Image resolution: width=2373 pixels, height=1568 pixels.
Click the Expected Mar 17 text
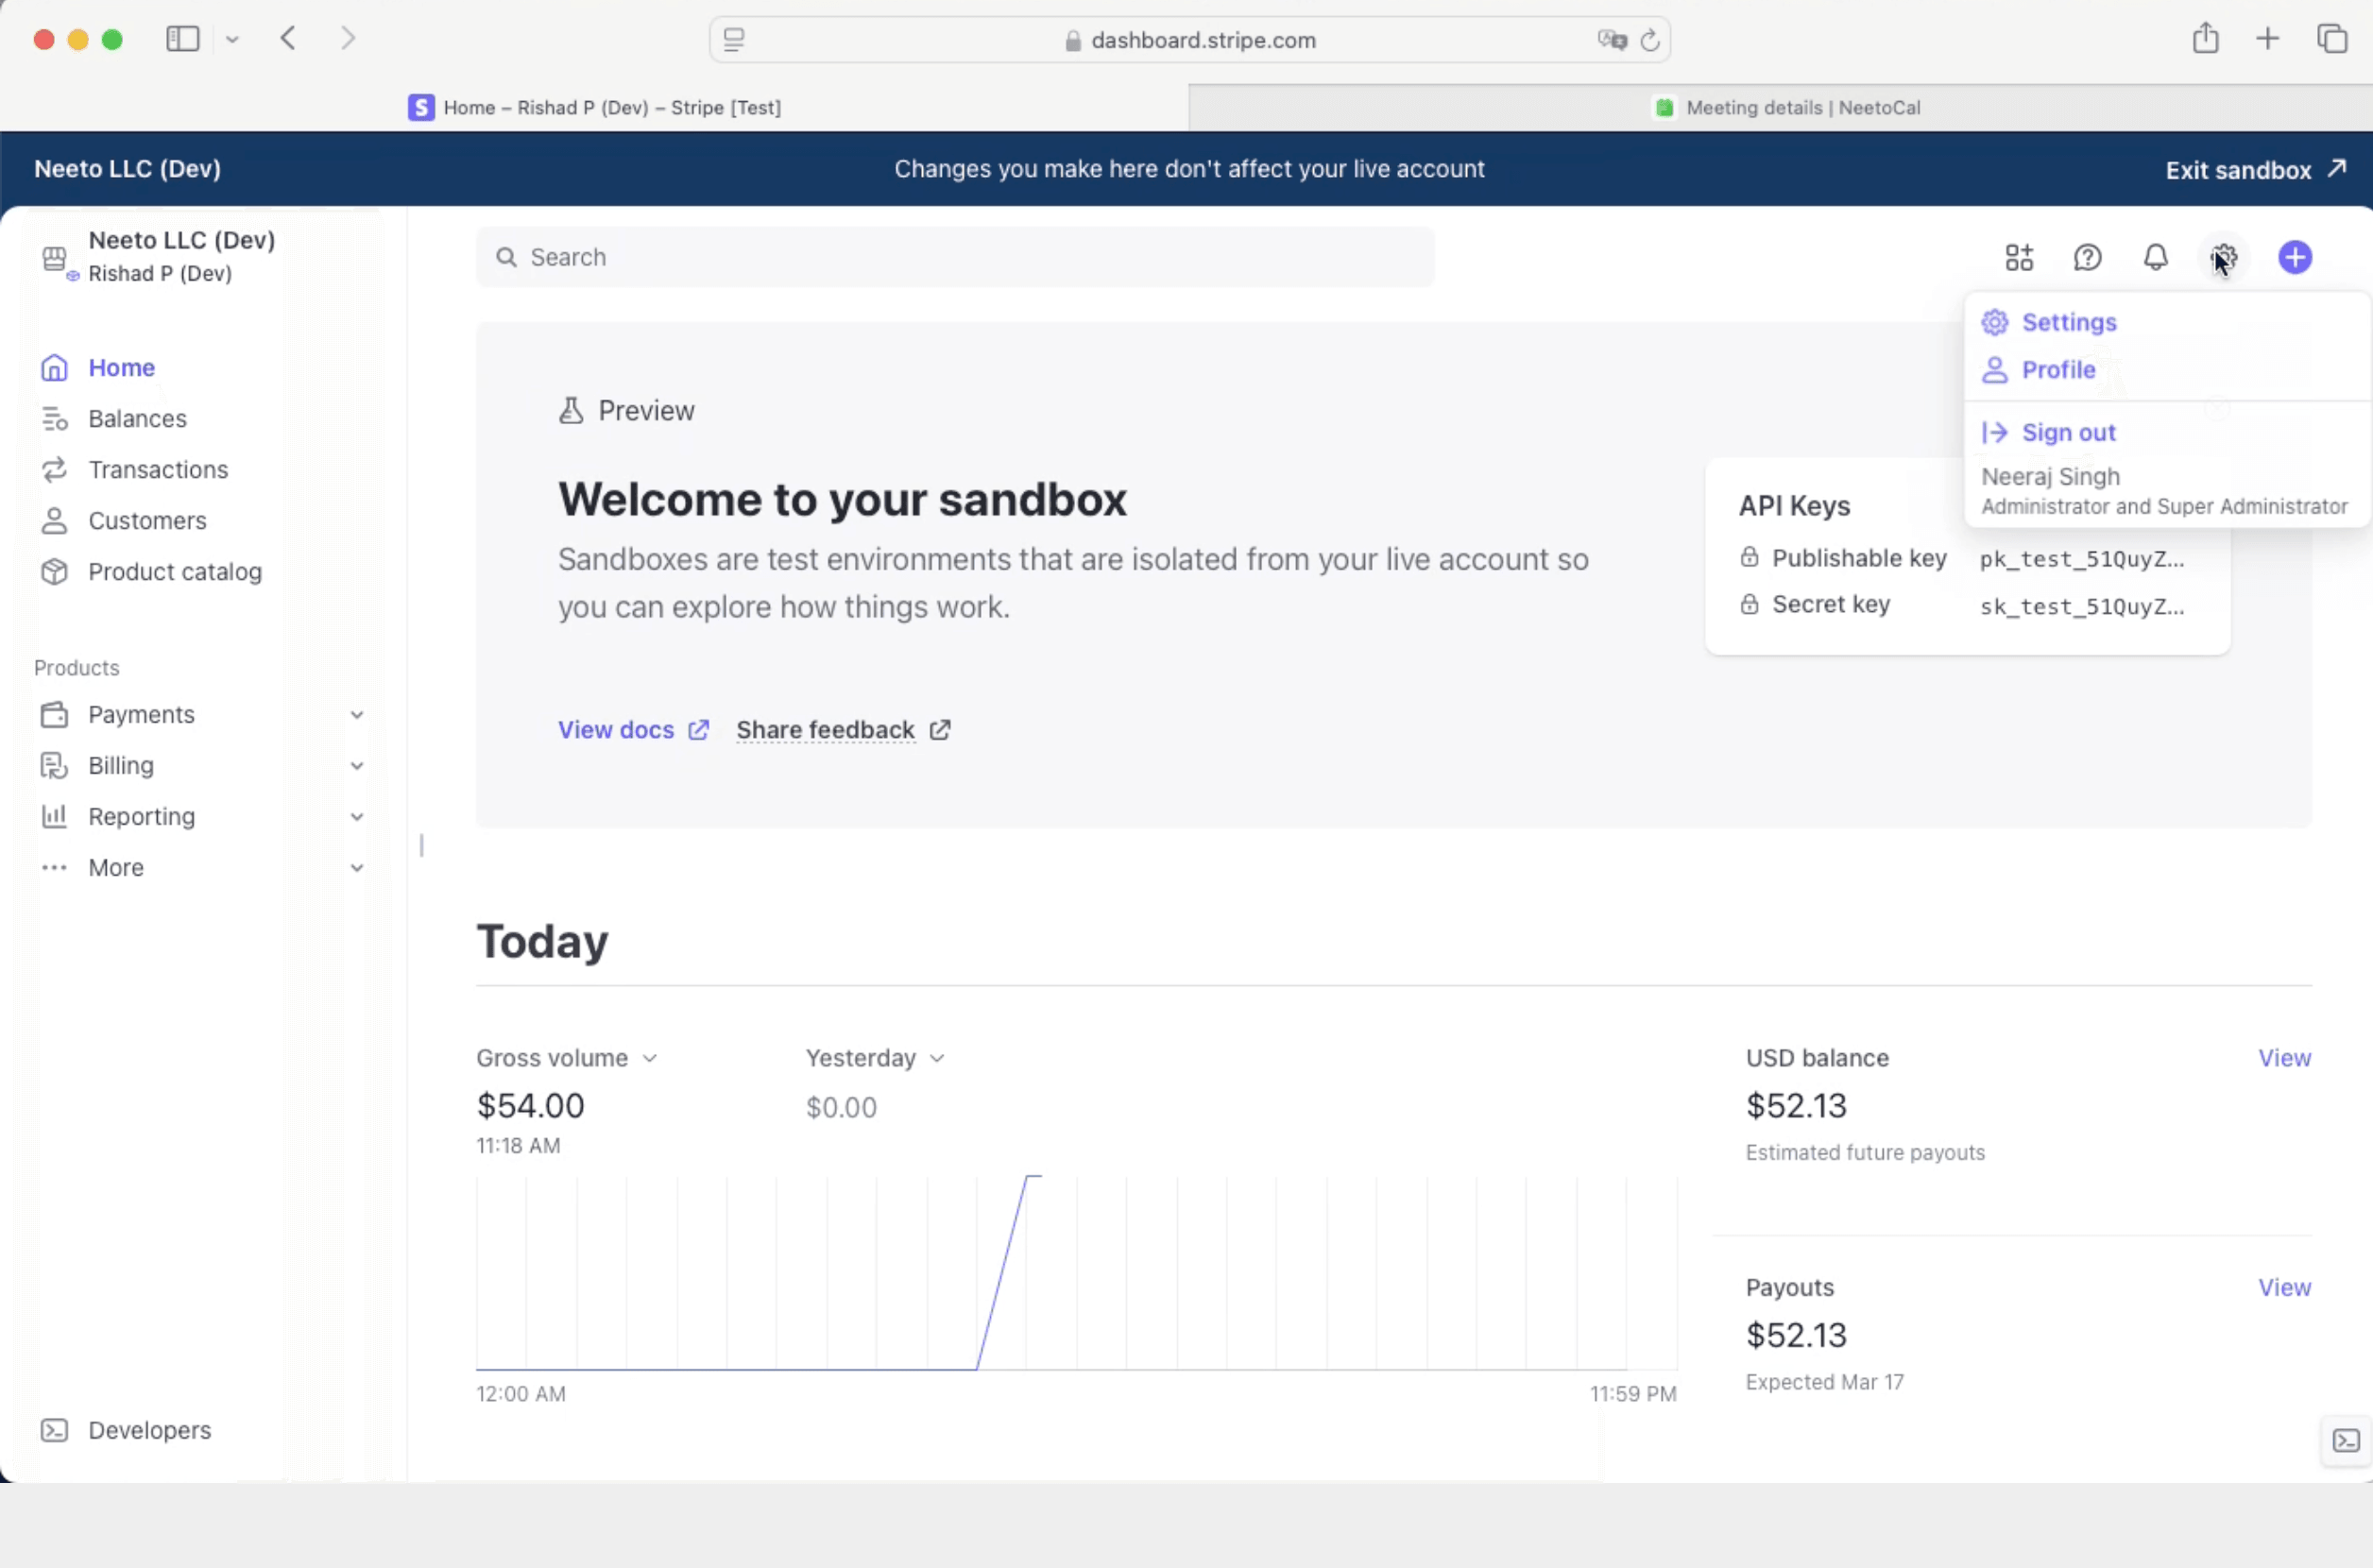click(x=1824, y=1382)
